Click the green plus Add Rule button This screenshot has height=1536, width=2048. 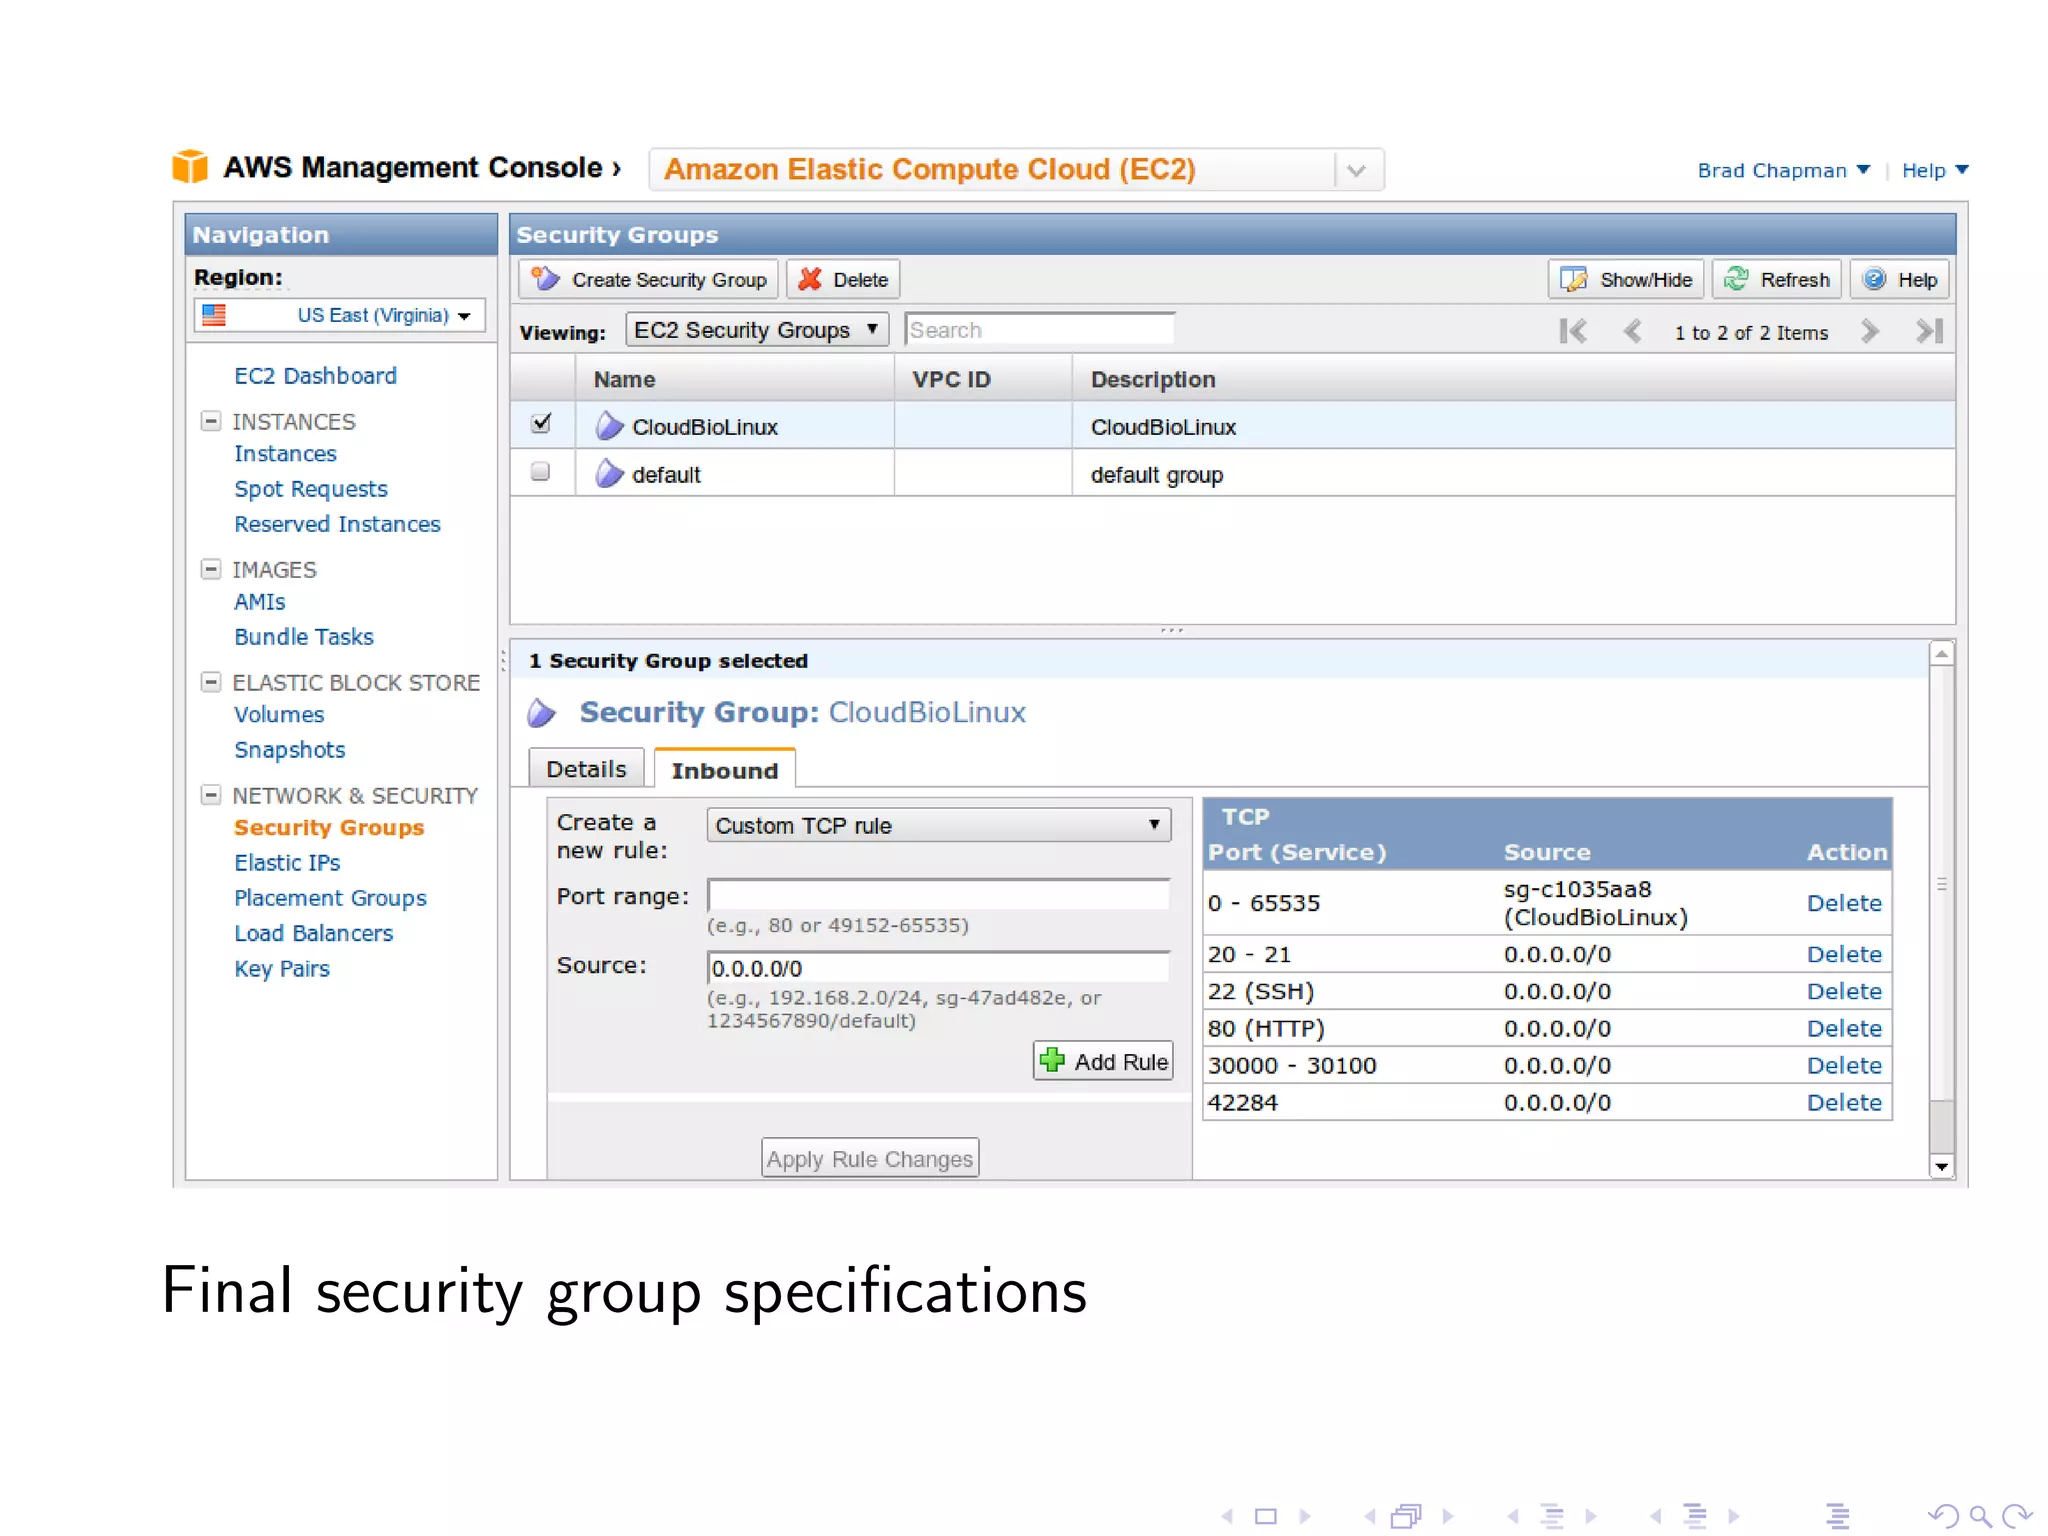1103,1061
